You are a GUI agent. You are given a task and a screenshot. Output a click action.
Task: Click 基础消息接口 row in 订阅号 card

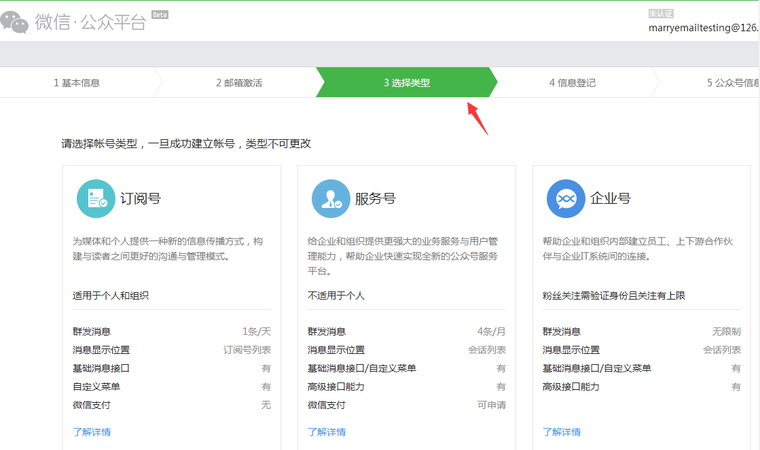coord(172,369)
